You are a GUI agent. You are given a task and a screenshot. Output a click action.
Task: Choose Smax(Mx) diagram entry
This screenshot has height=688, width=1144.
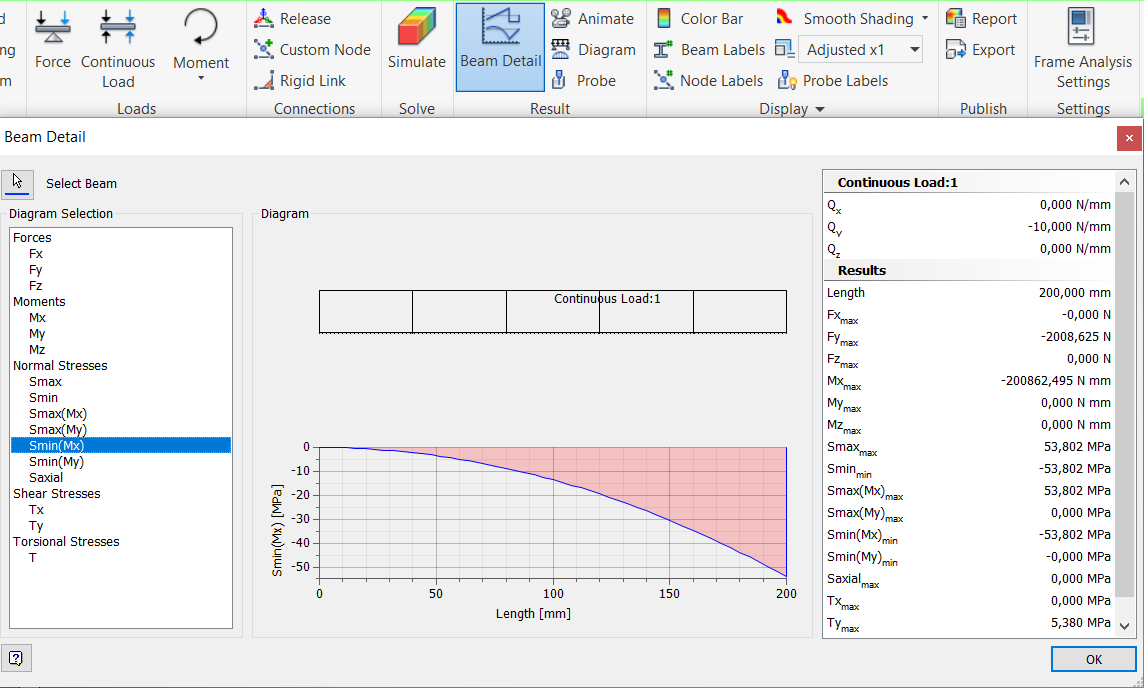(58, 414)
